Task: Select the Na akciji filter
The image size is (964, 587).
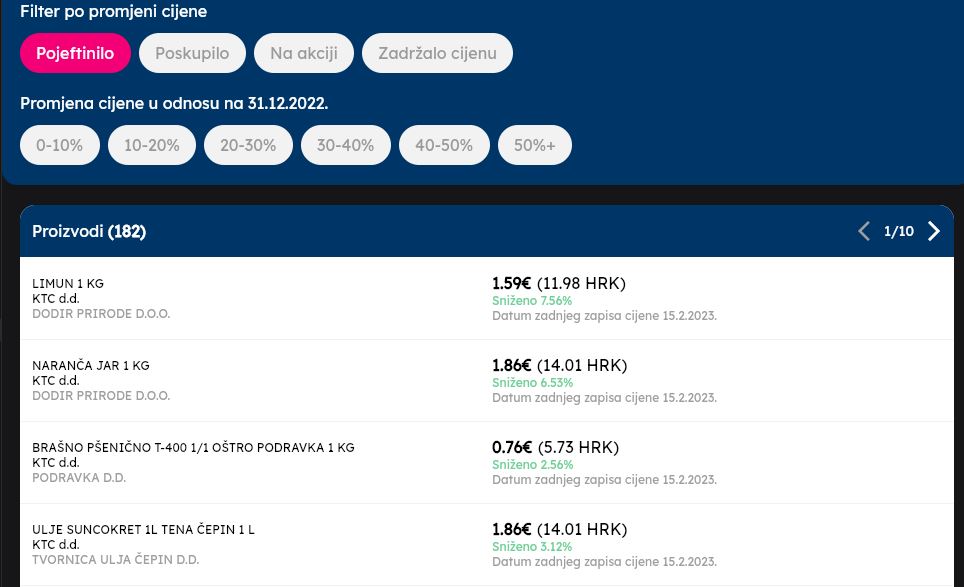Action: point(304,53)
